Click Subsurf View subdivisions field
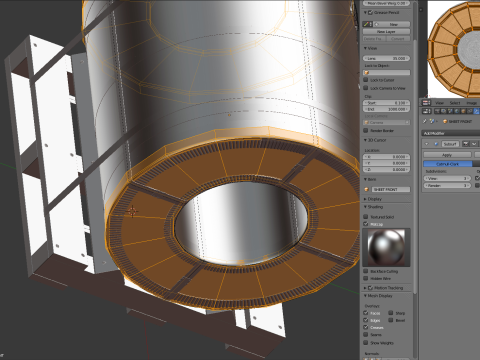 pos(447,178)
